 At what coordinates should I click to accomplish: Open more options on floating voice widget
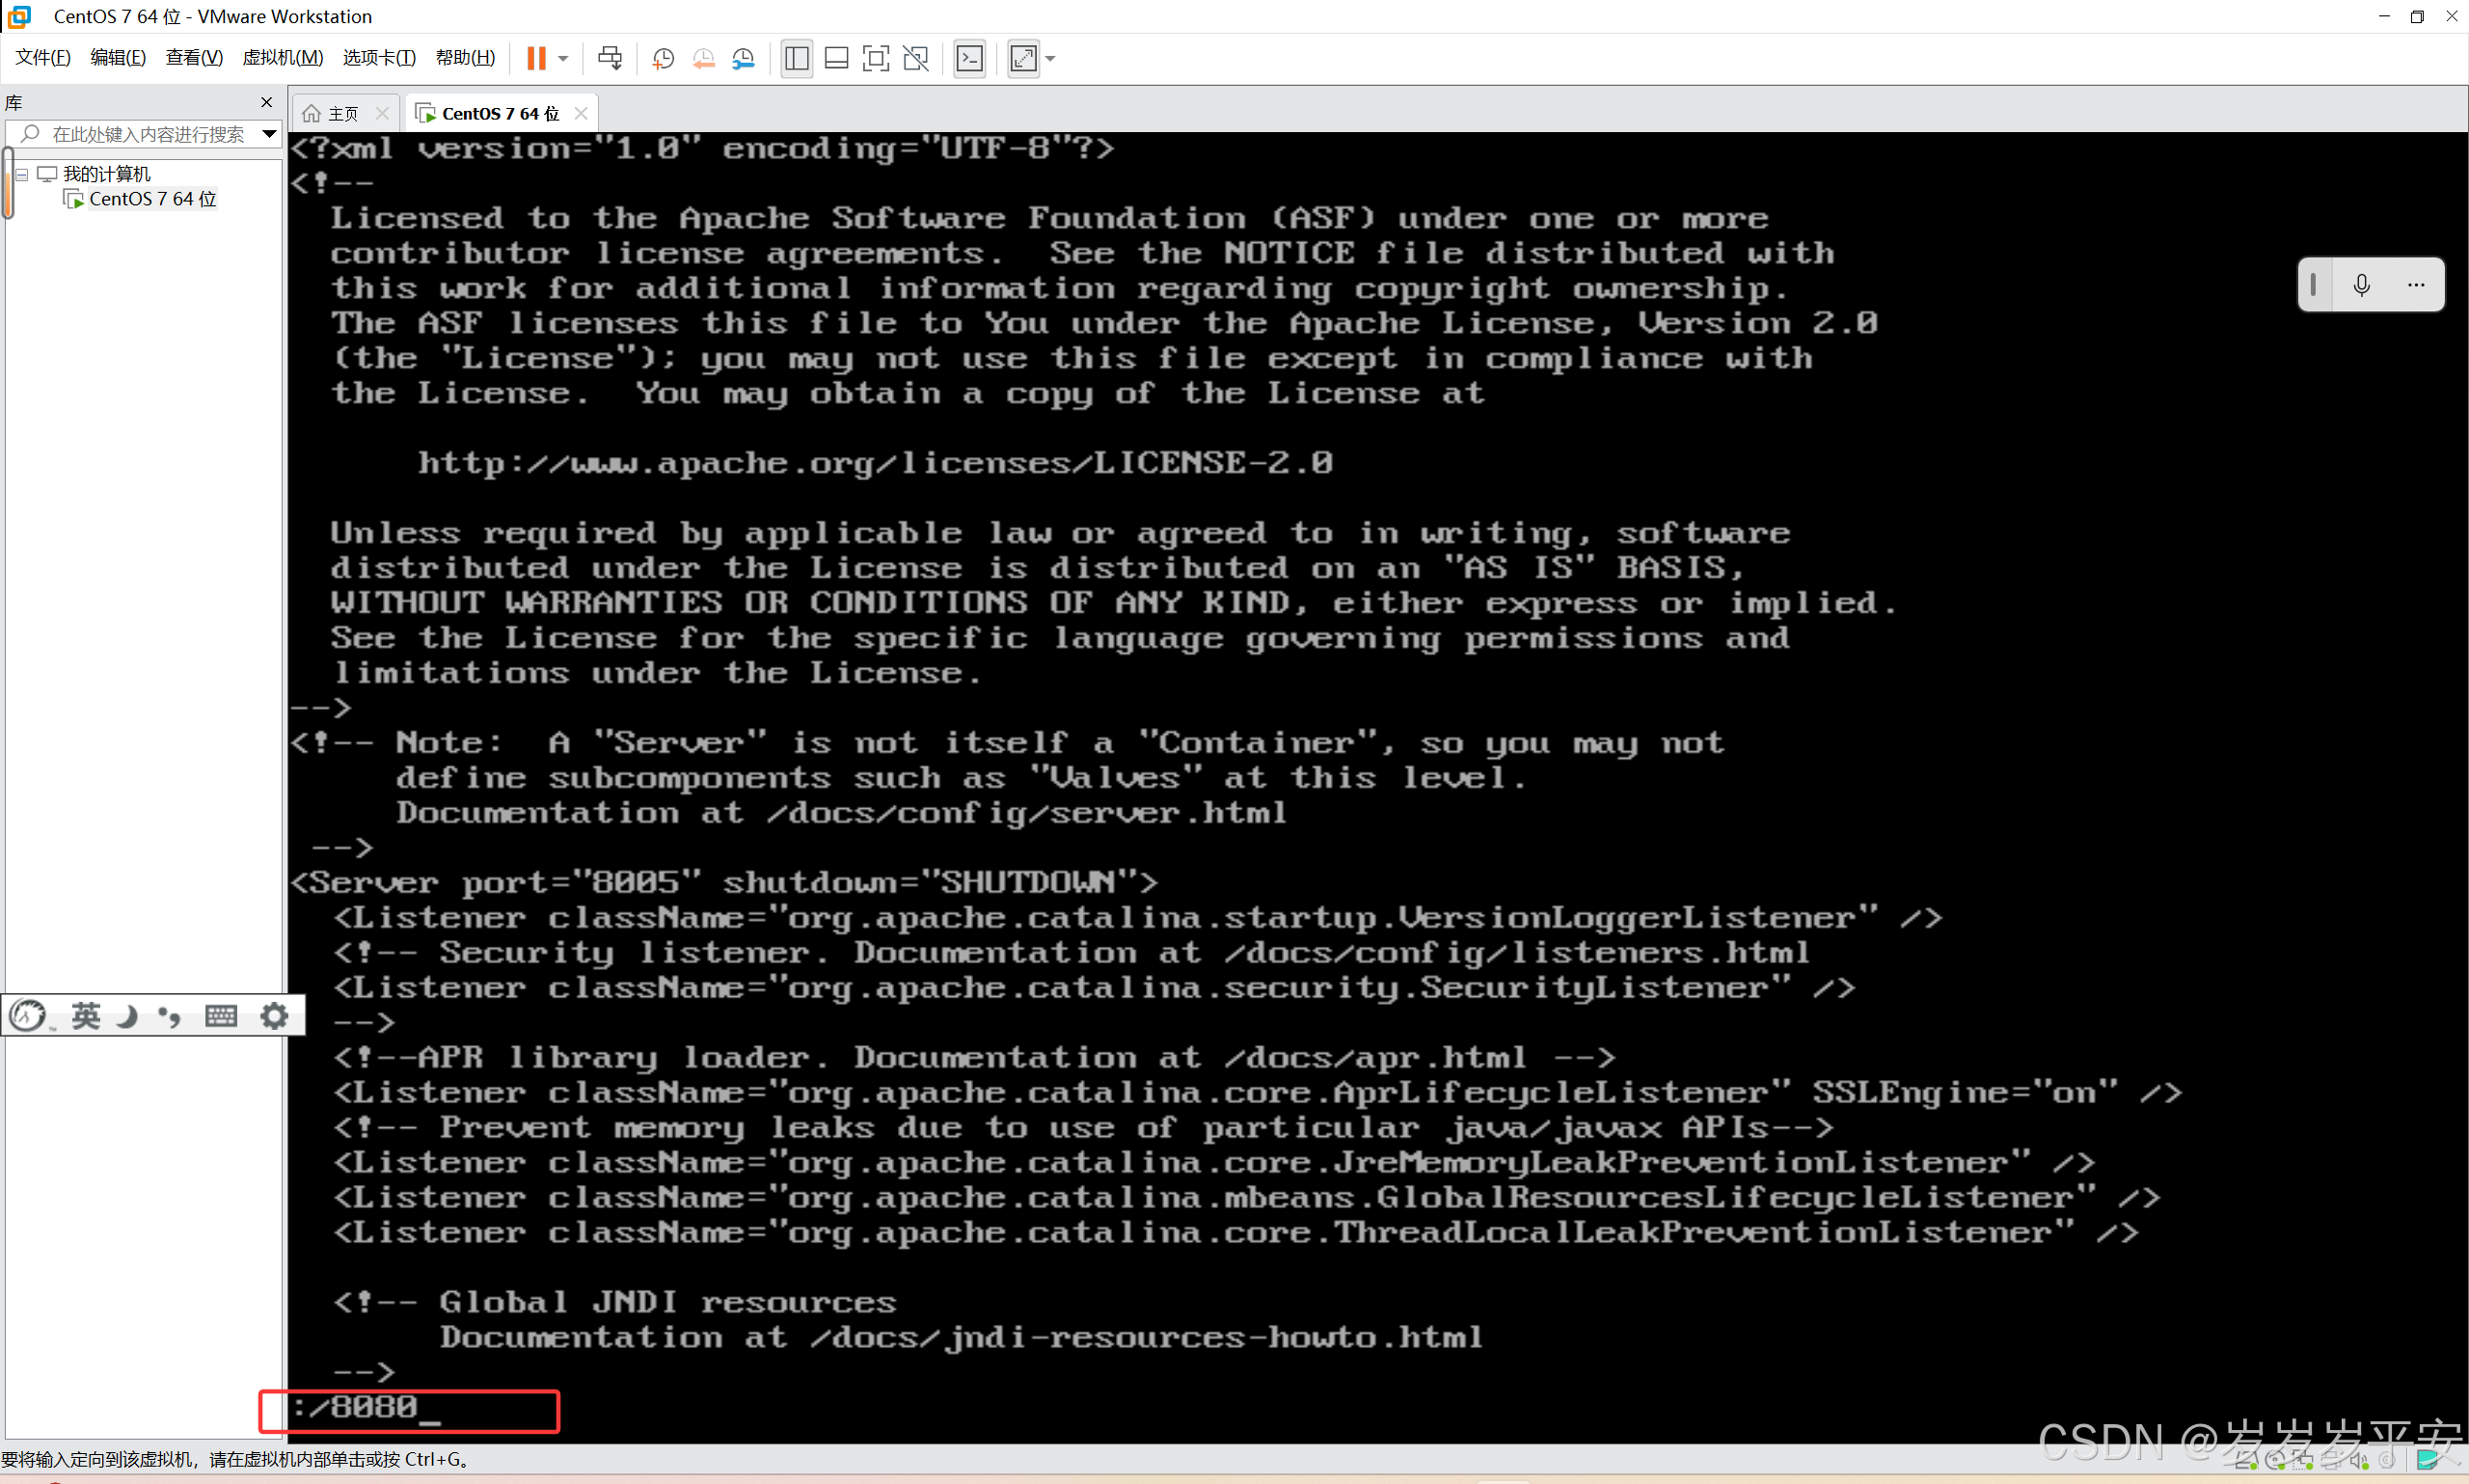[x=2416, y=285]
